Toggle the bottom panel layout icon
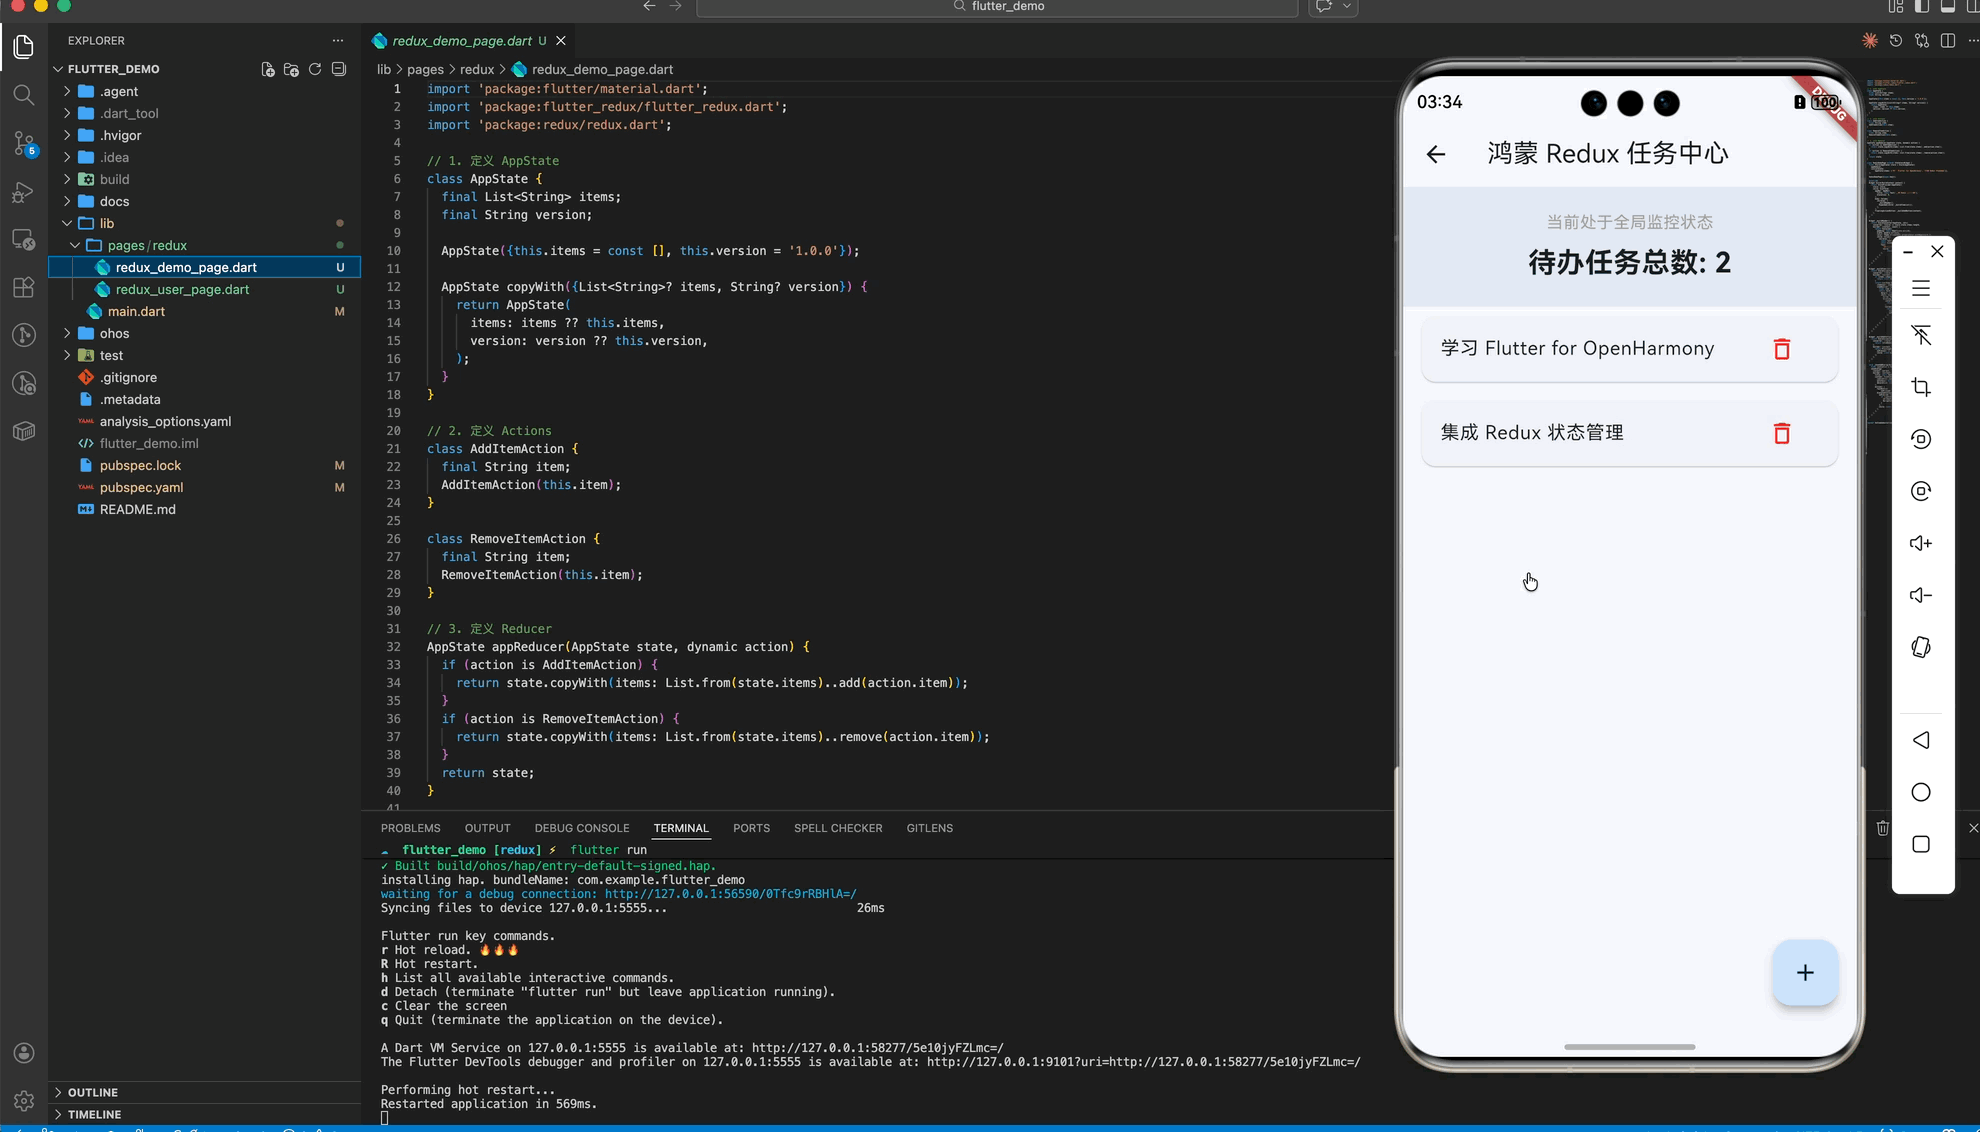 tap(1947, 7)
